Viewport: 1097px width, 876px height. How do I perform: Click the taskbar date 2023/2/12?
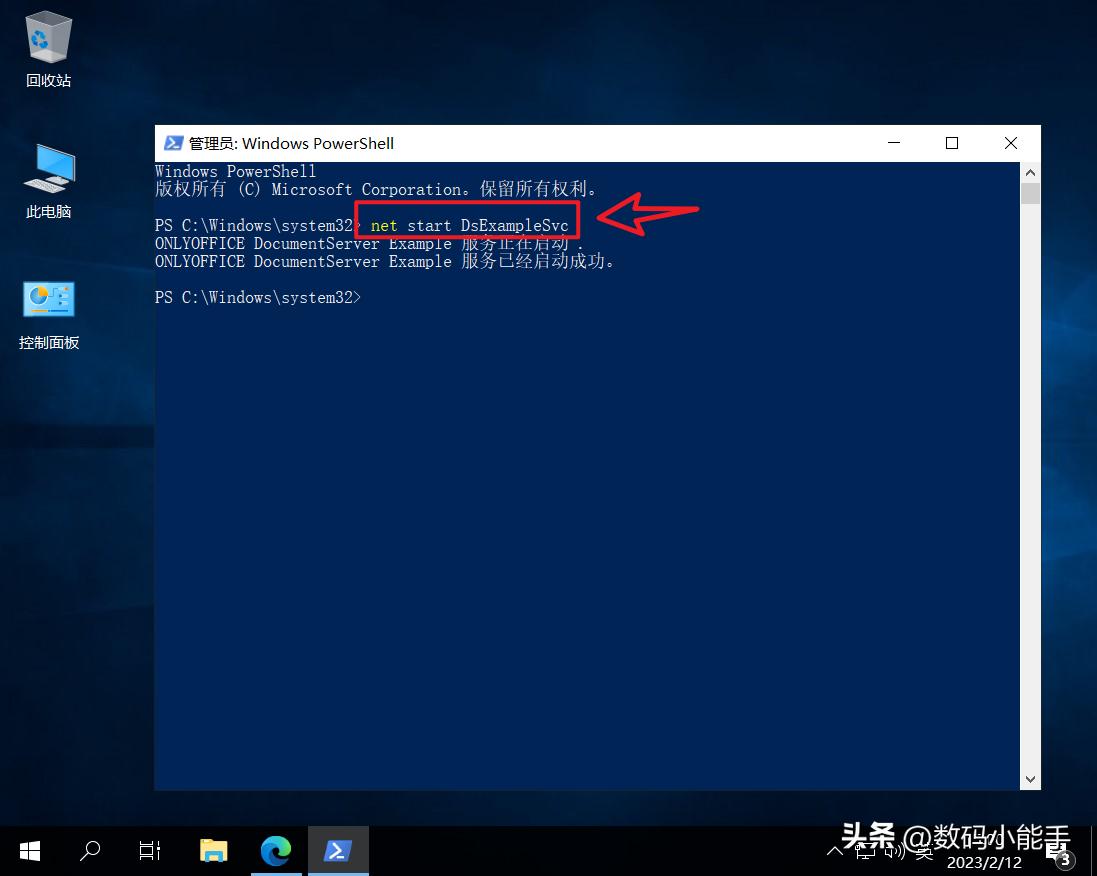coord(984,862)
